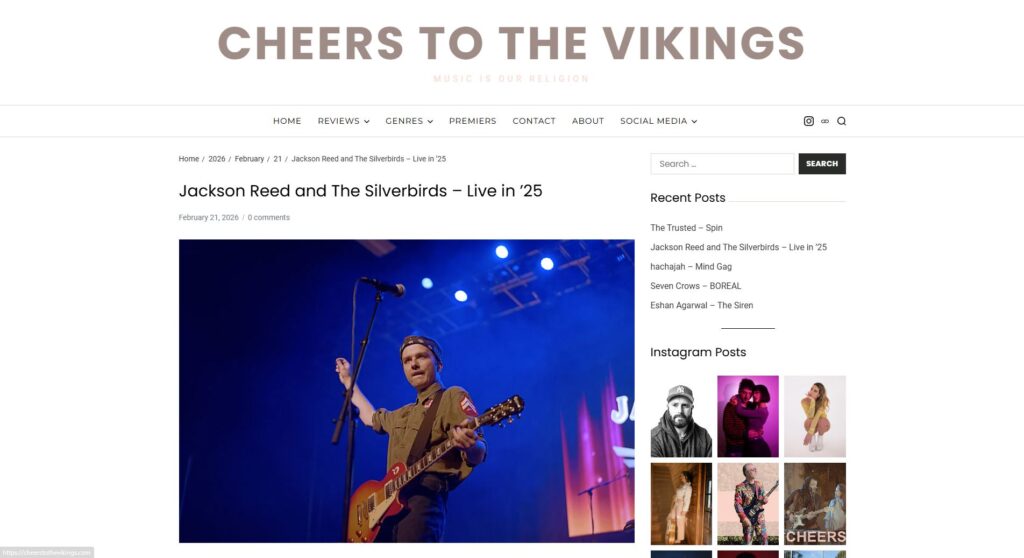
Task: Go to the Home menu item
Action: [x=287, y=121]
